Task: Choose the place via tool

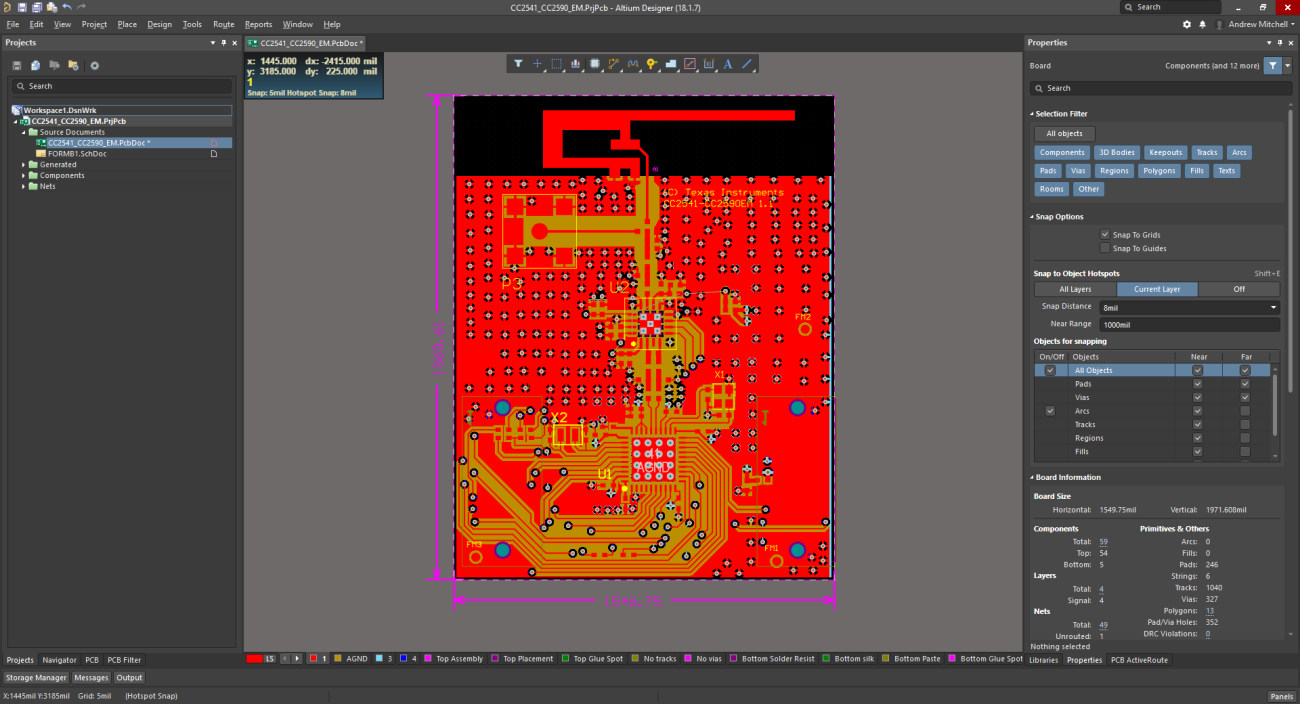Action: [x=650, y=63]
